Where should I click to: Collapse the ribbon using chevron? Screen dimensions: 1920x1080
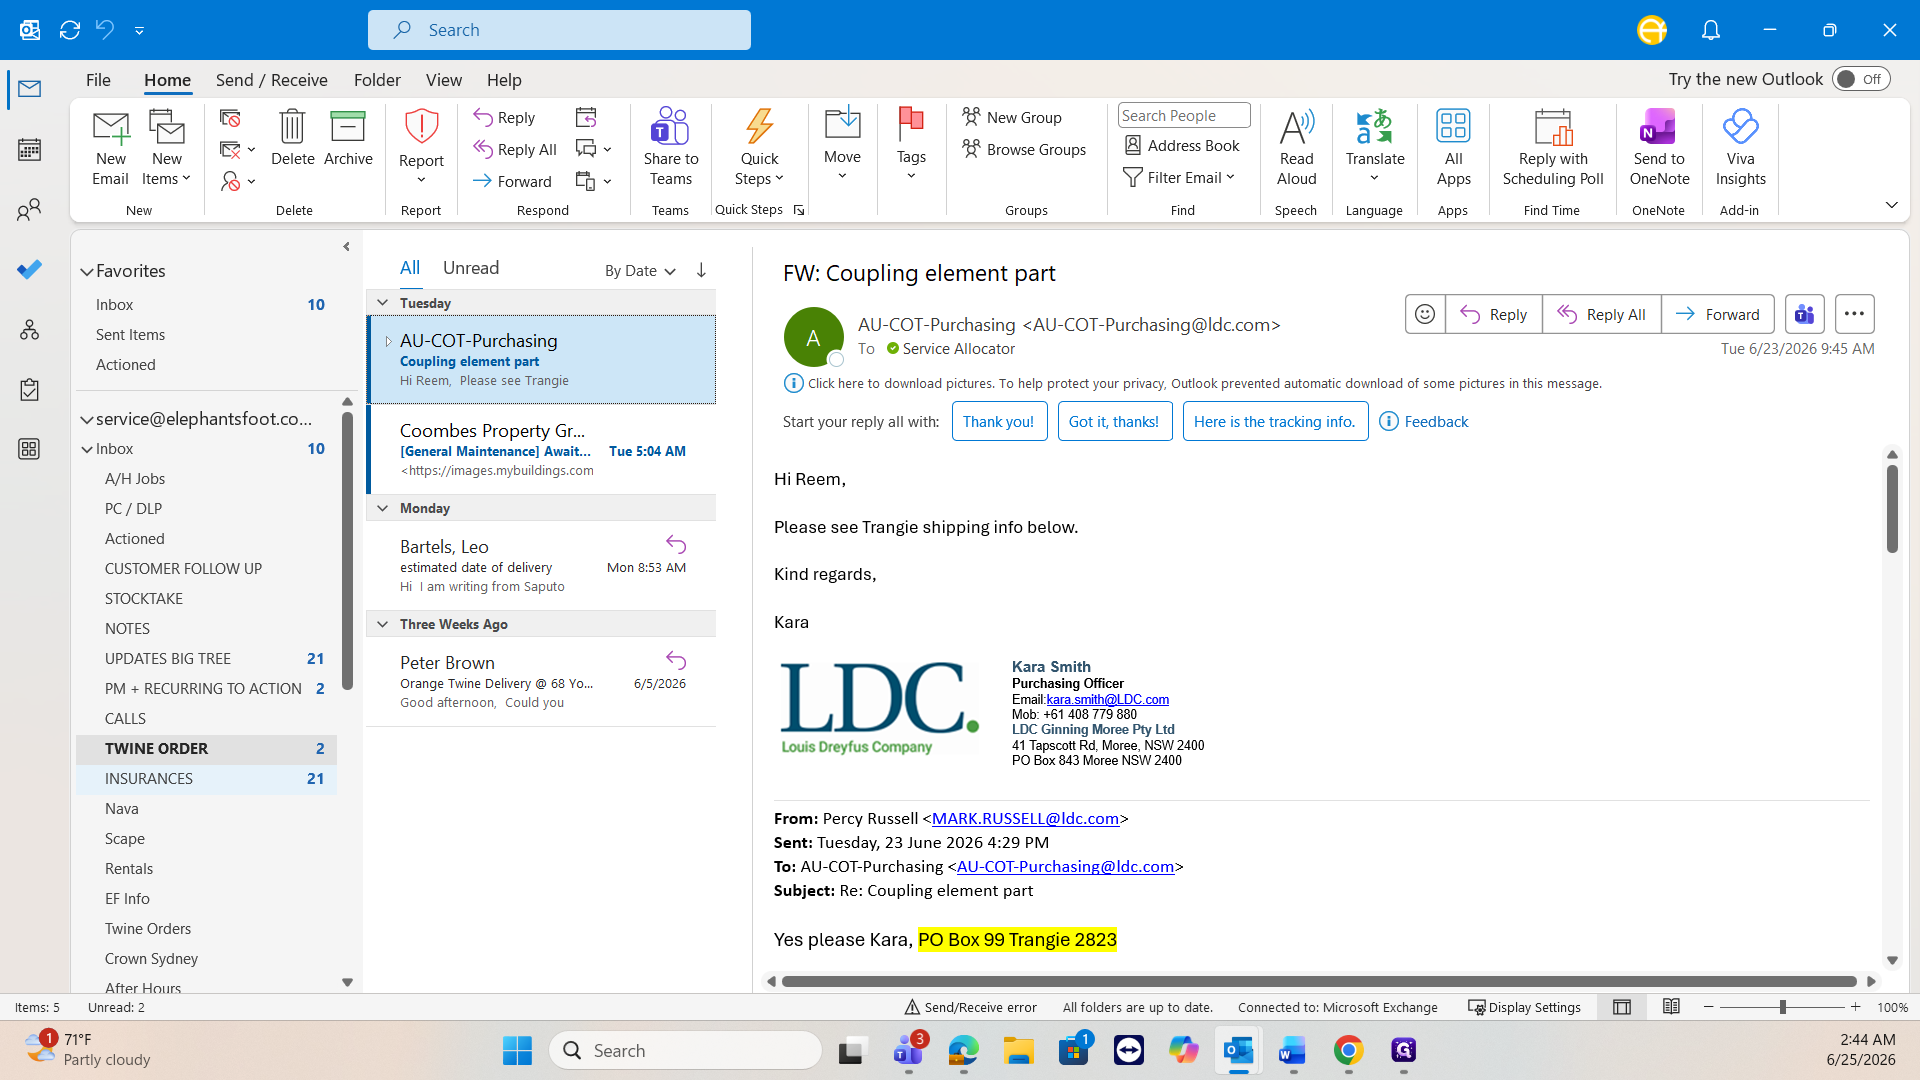coord(1891,205)
